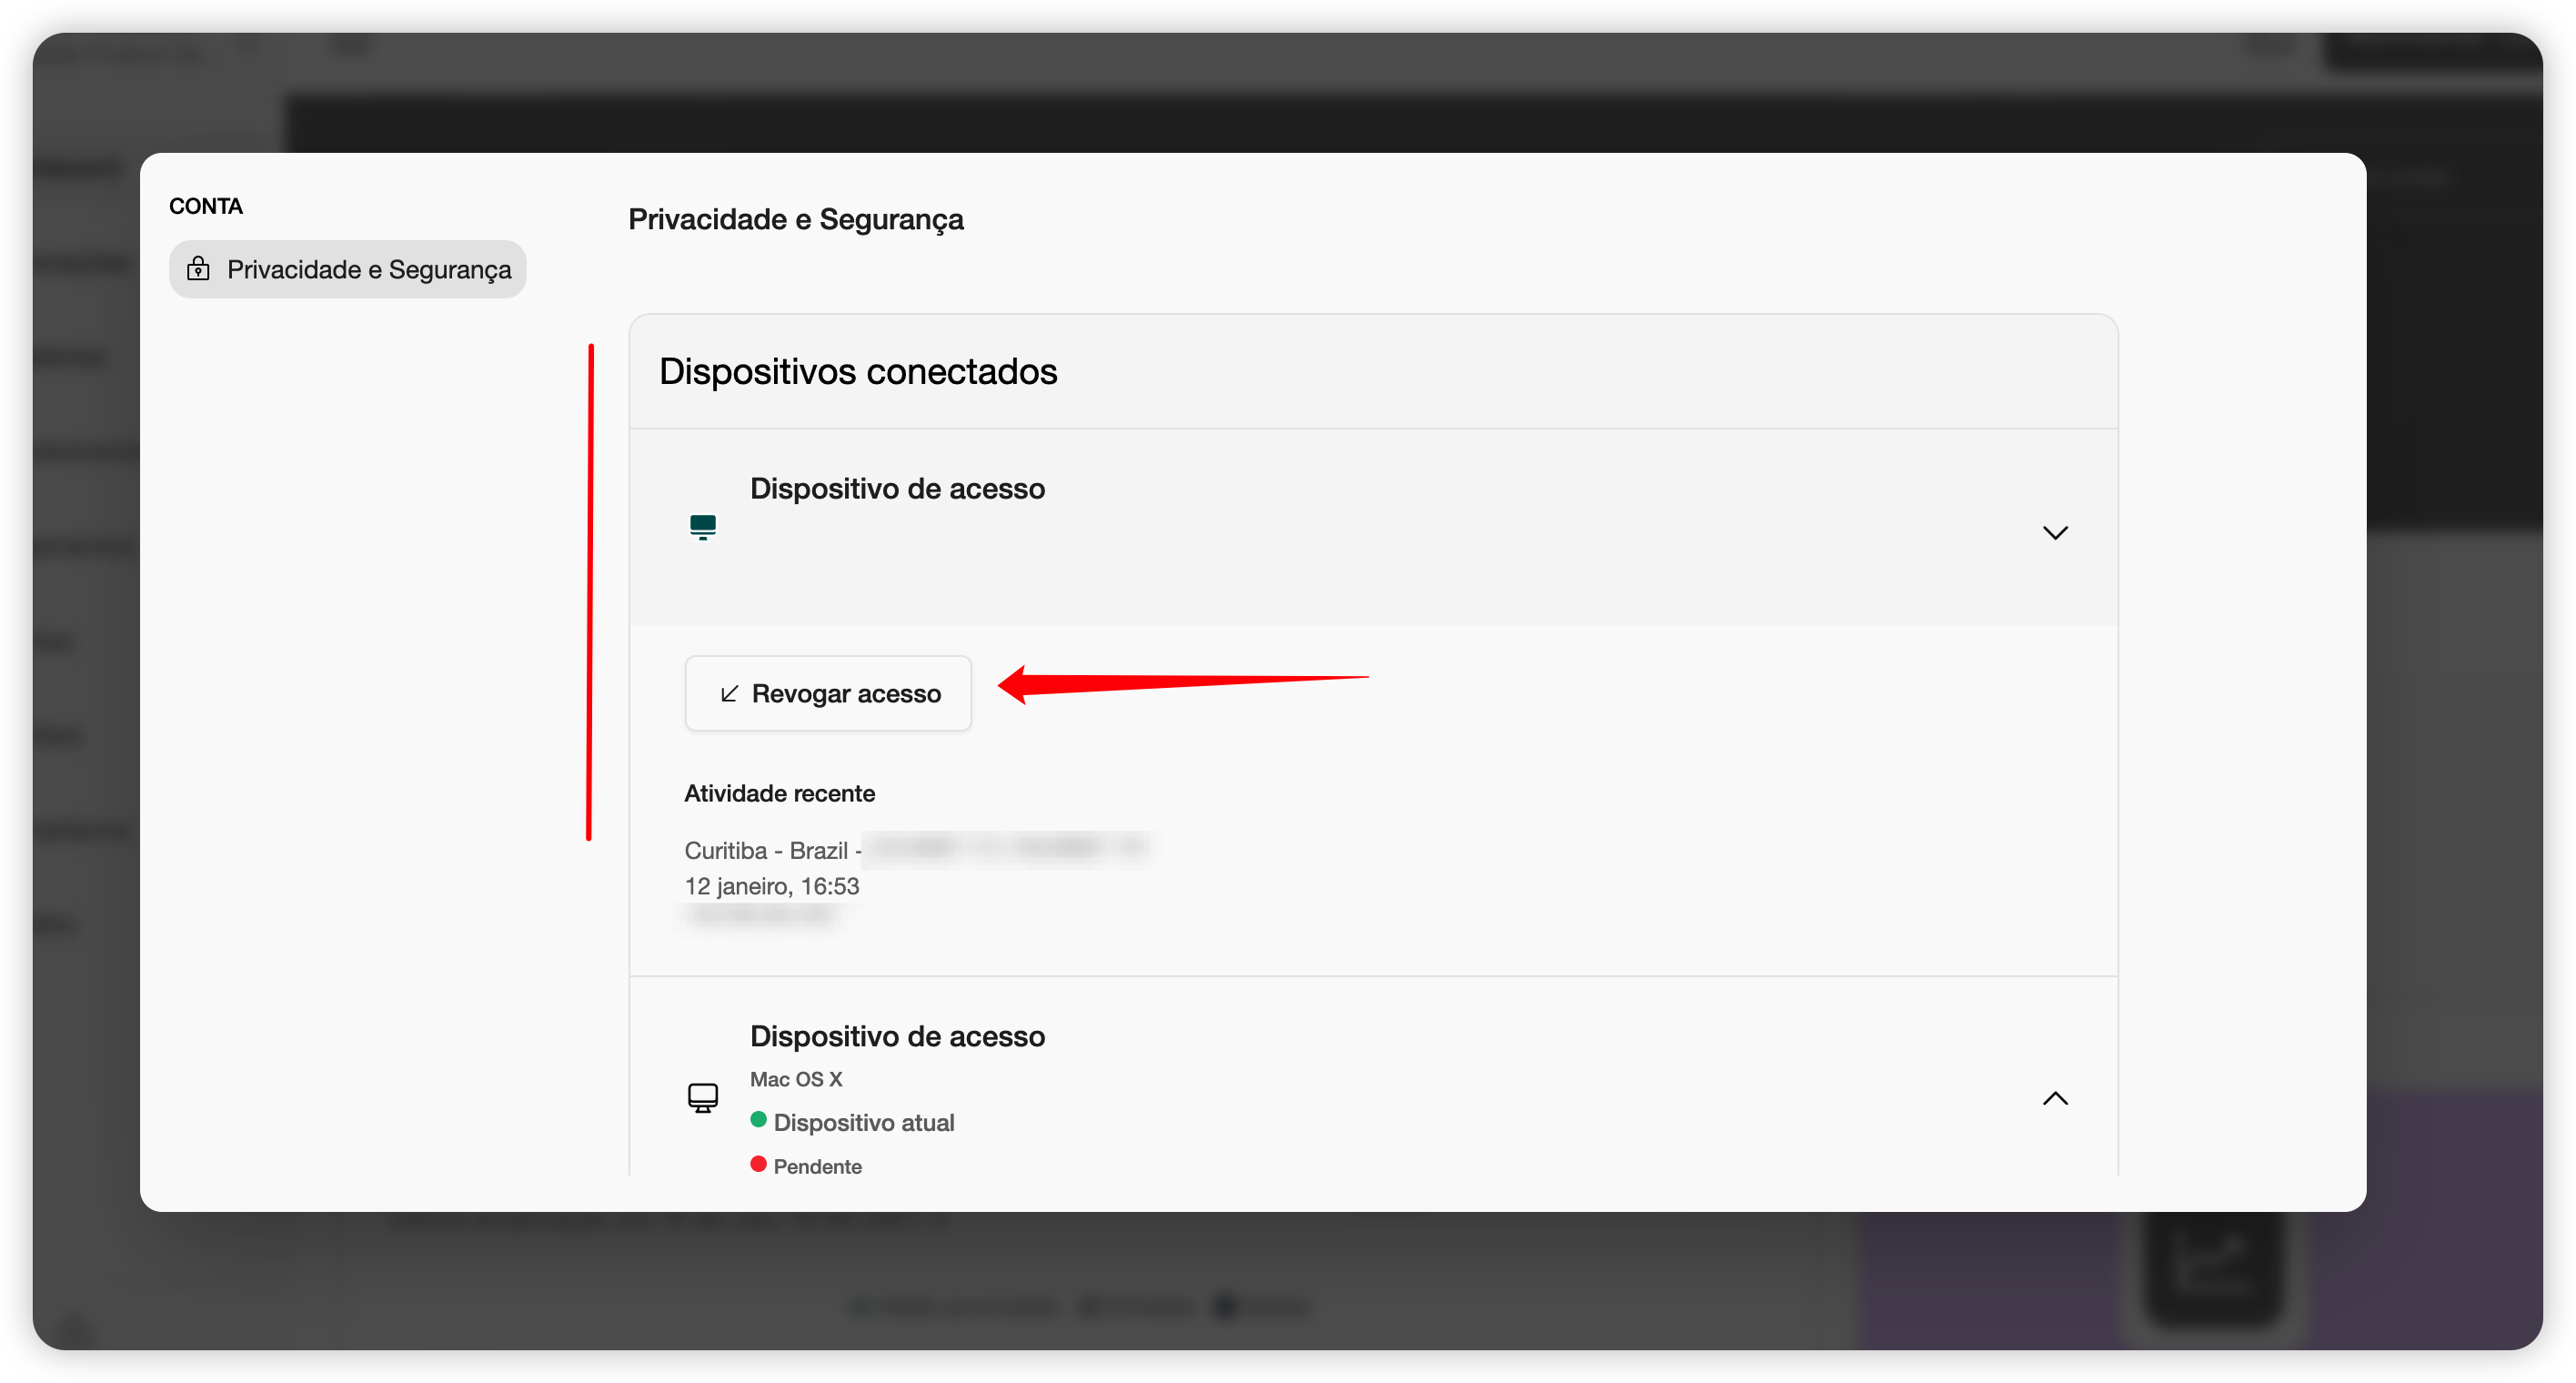Click the CONTA section header

pyautogui.click(x=204, y=206)
